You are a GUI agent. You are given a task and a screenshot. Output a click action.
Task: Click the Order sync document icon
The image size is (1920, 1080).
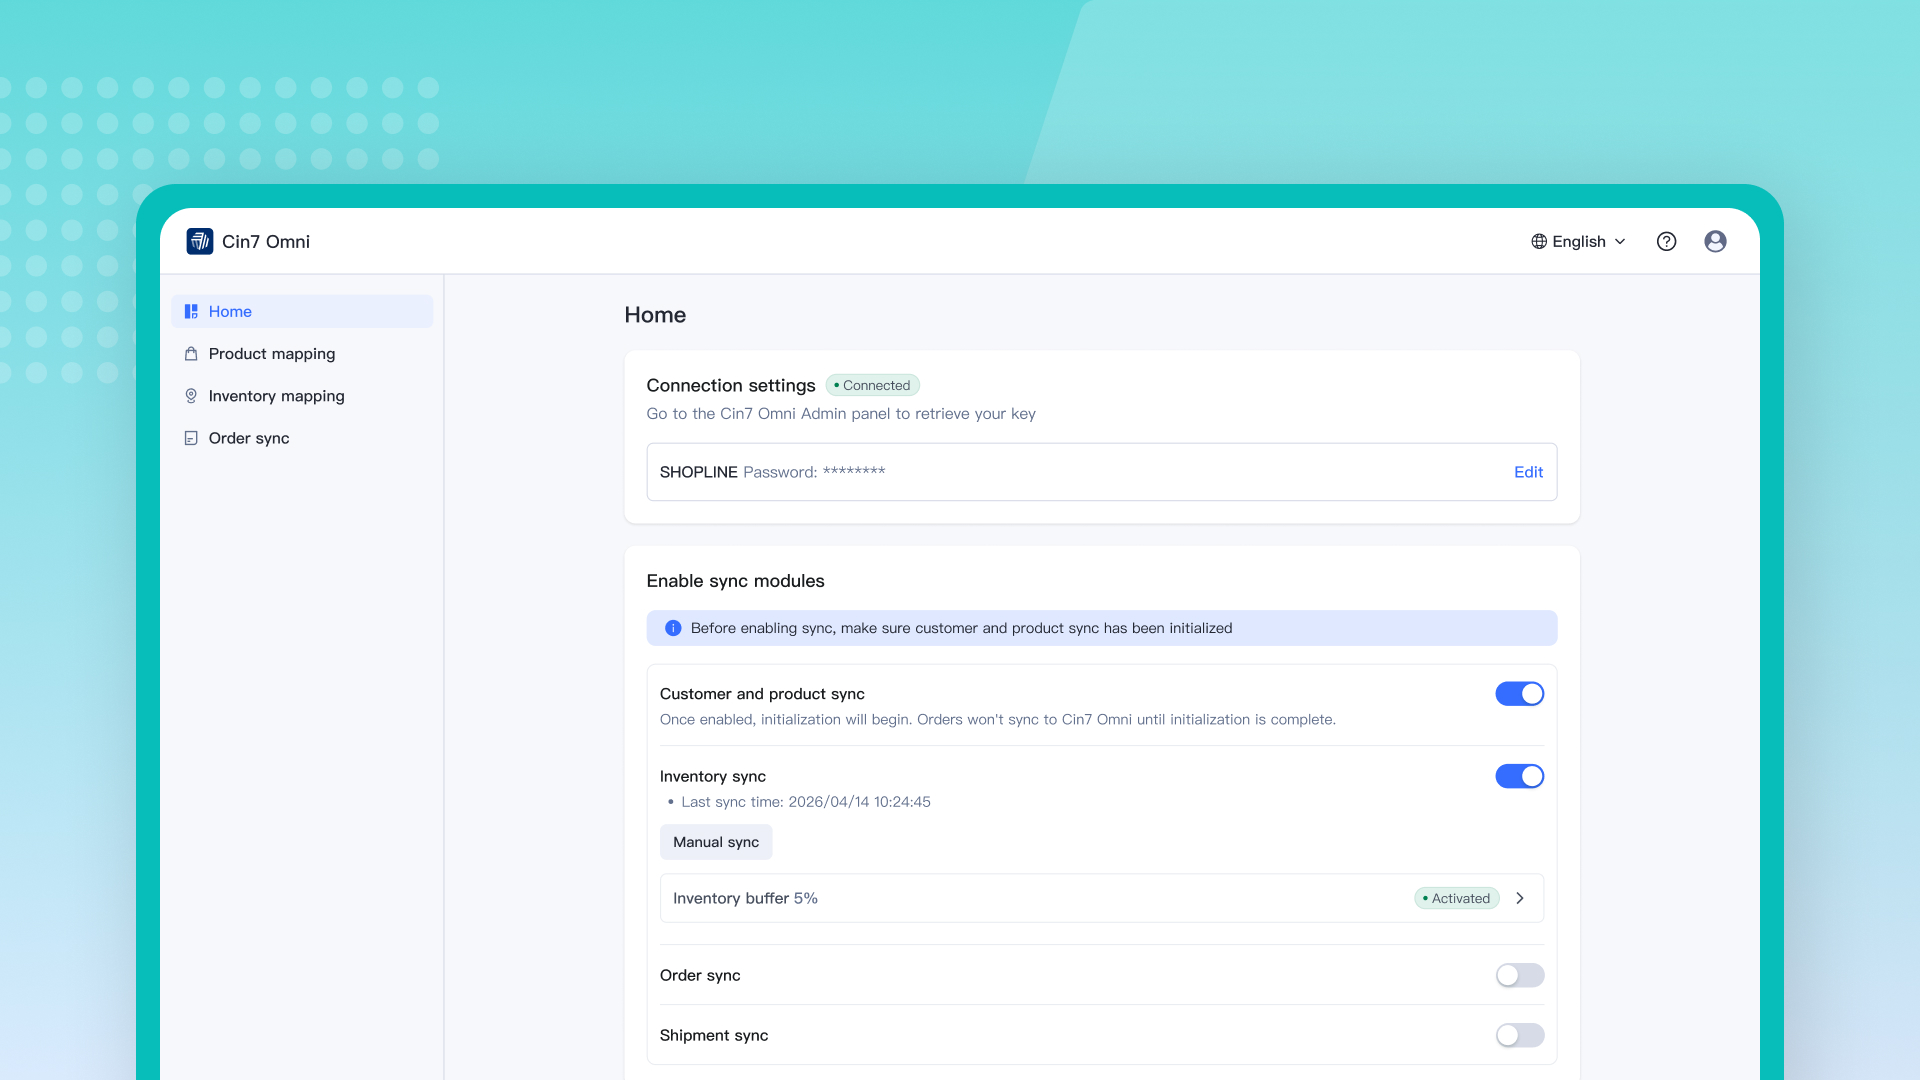191,438
